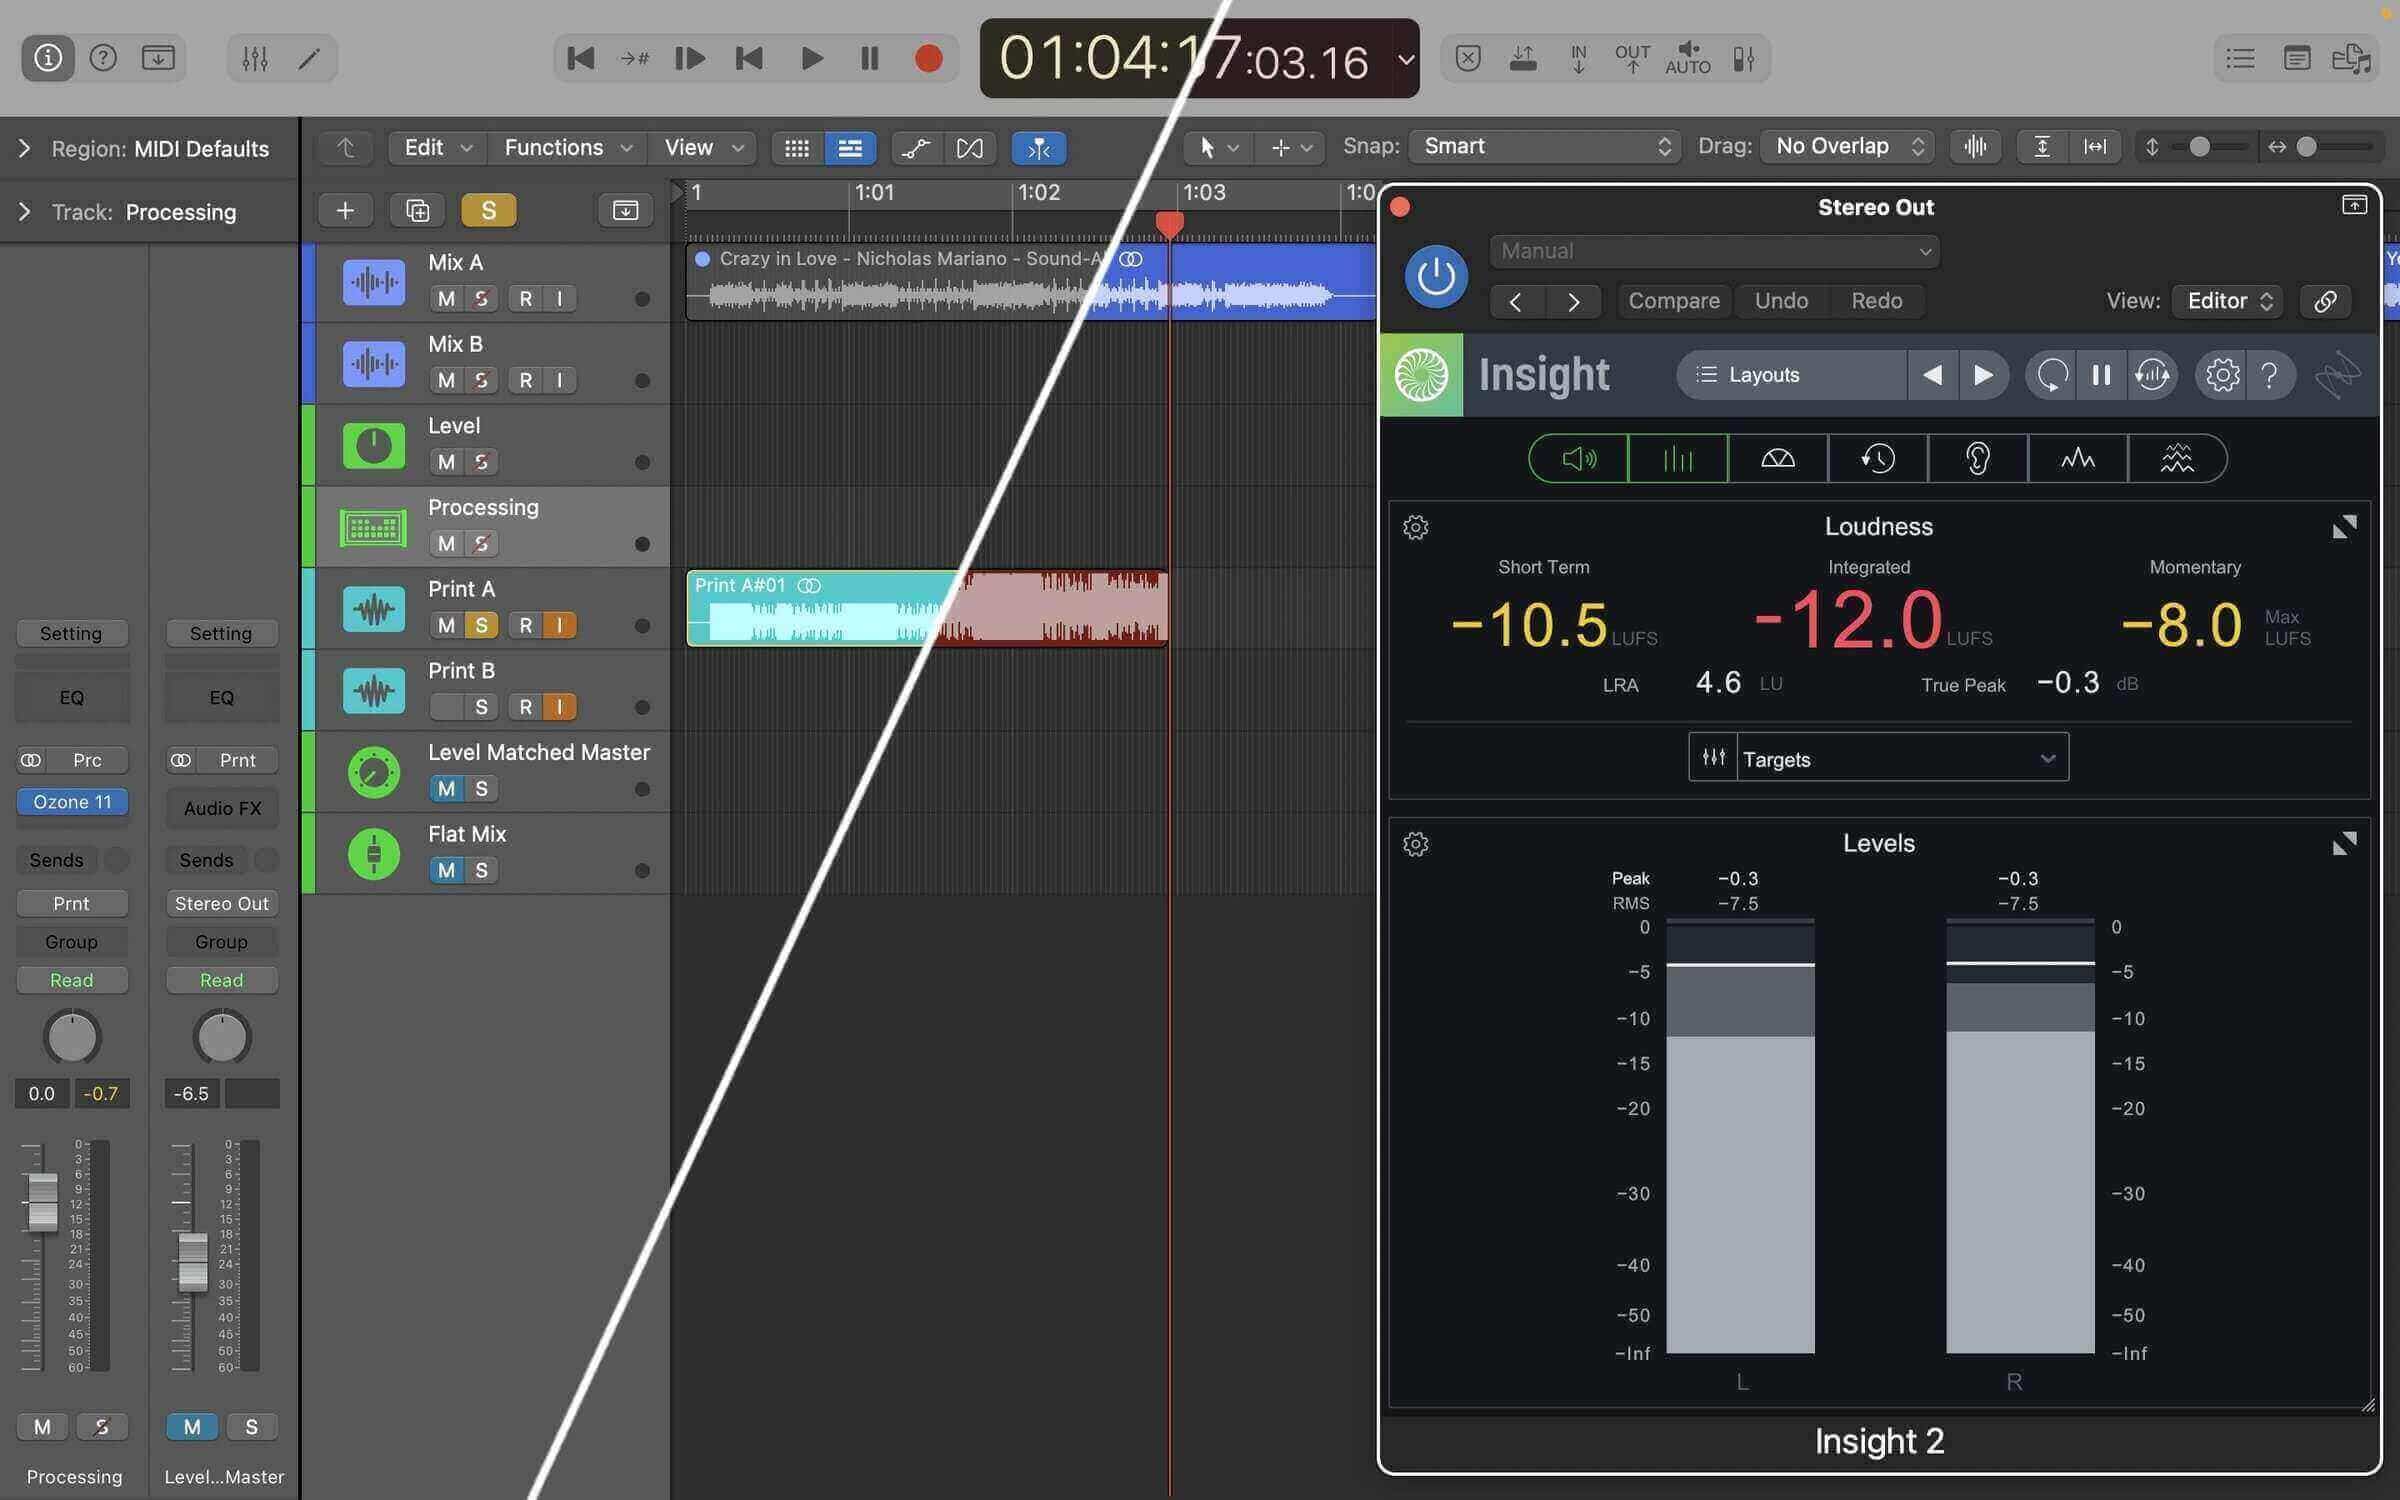The width and height of the screenshot is (2400, 1500).
Task: Select the Insight Levels module tab
Action: point(1678,459)
